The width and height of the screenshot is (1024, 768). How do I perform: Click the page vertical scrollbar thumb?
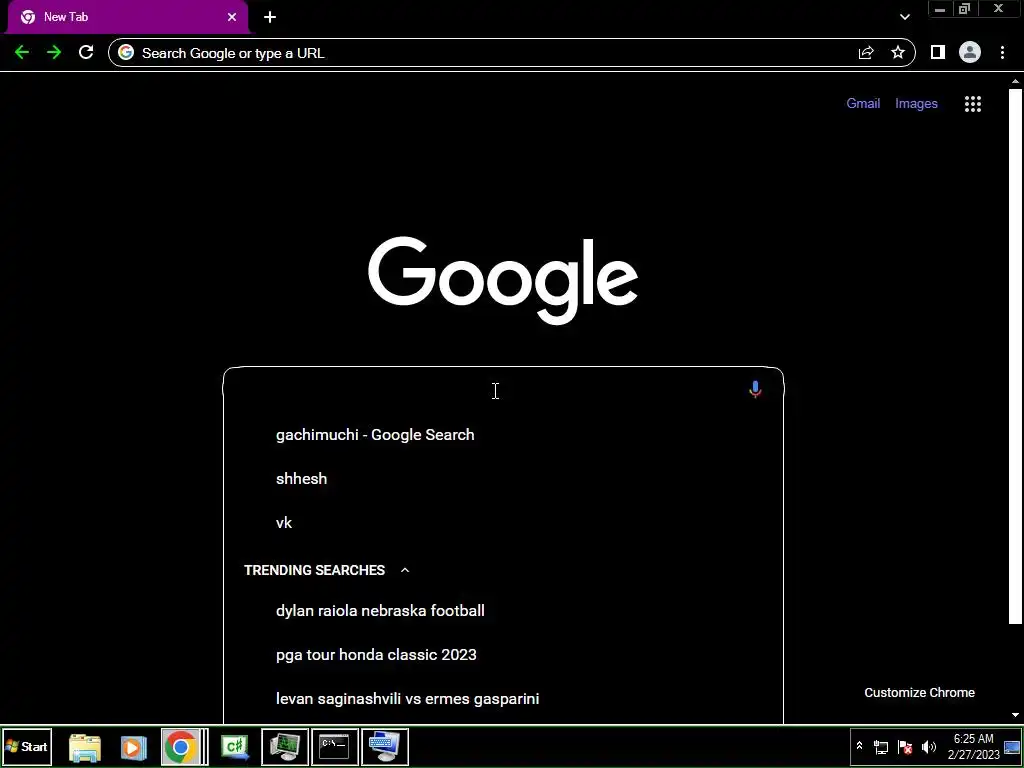pos(1015,356)
